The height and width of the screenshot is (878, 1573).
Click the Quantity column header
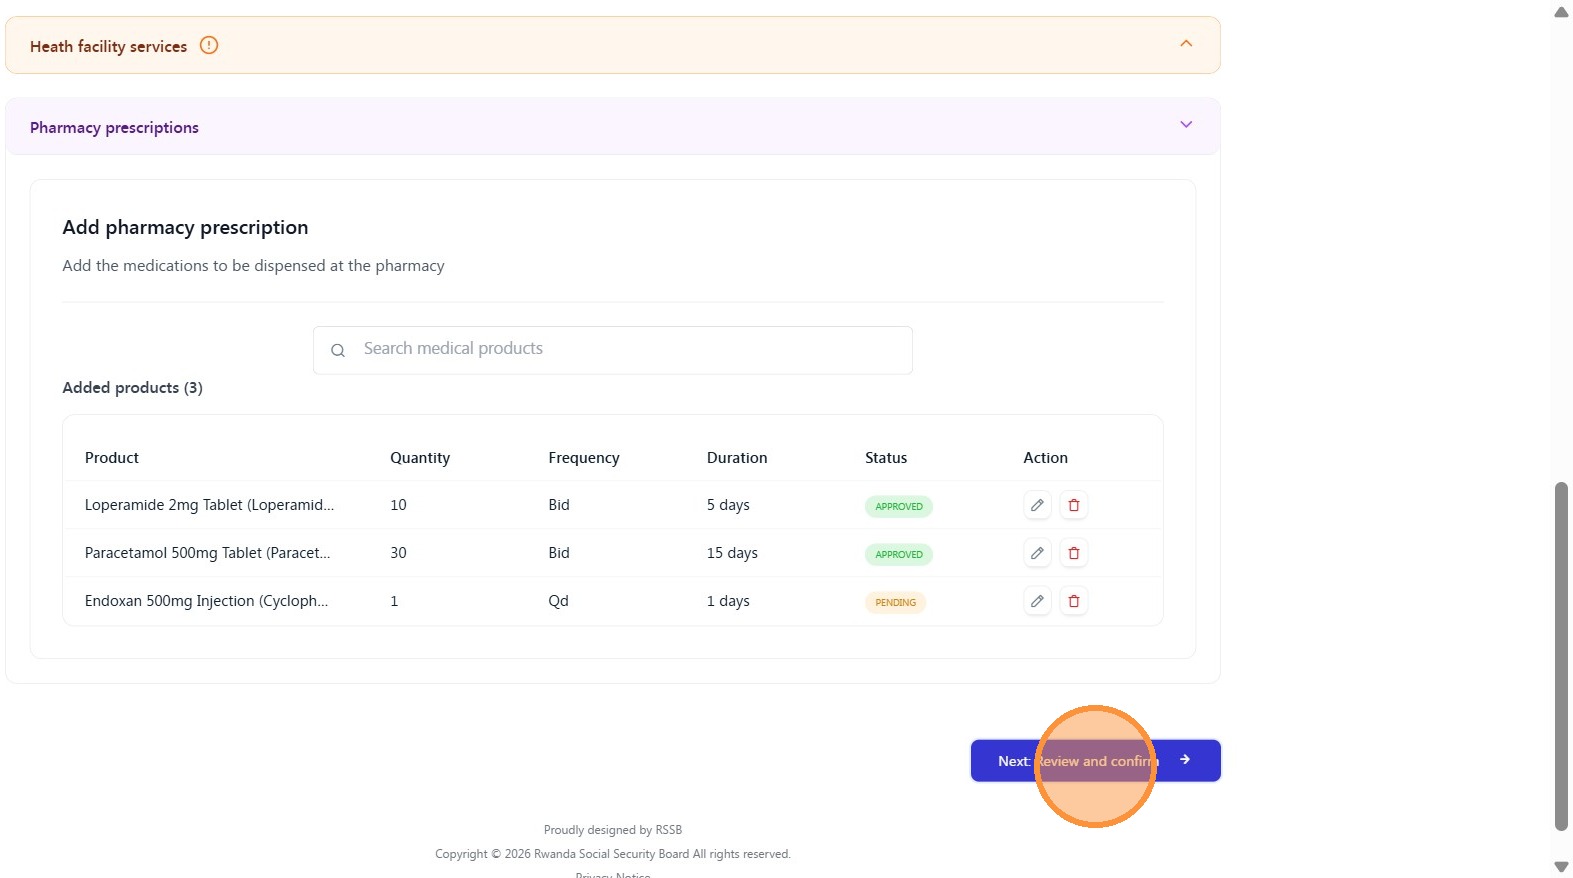420,458
